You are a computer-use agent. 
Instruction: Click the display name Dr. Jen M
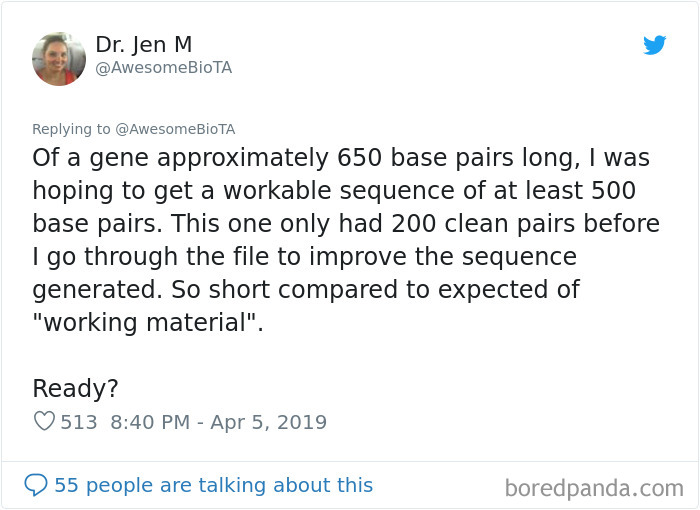pos(144,44)
